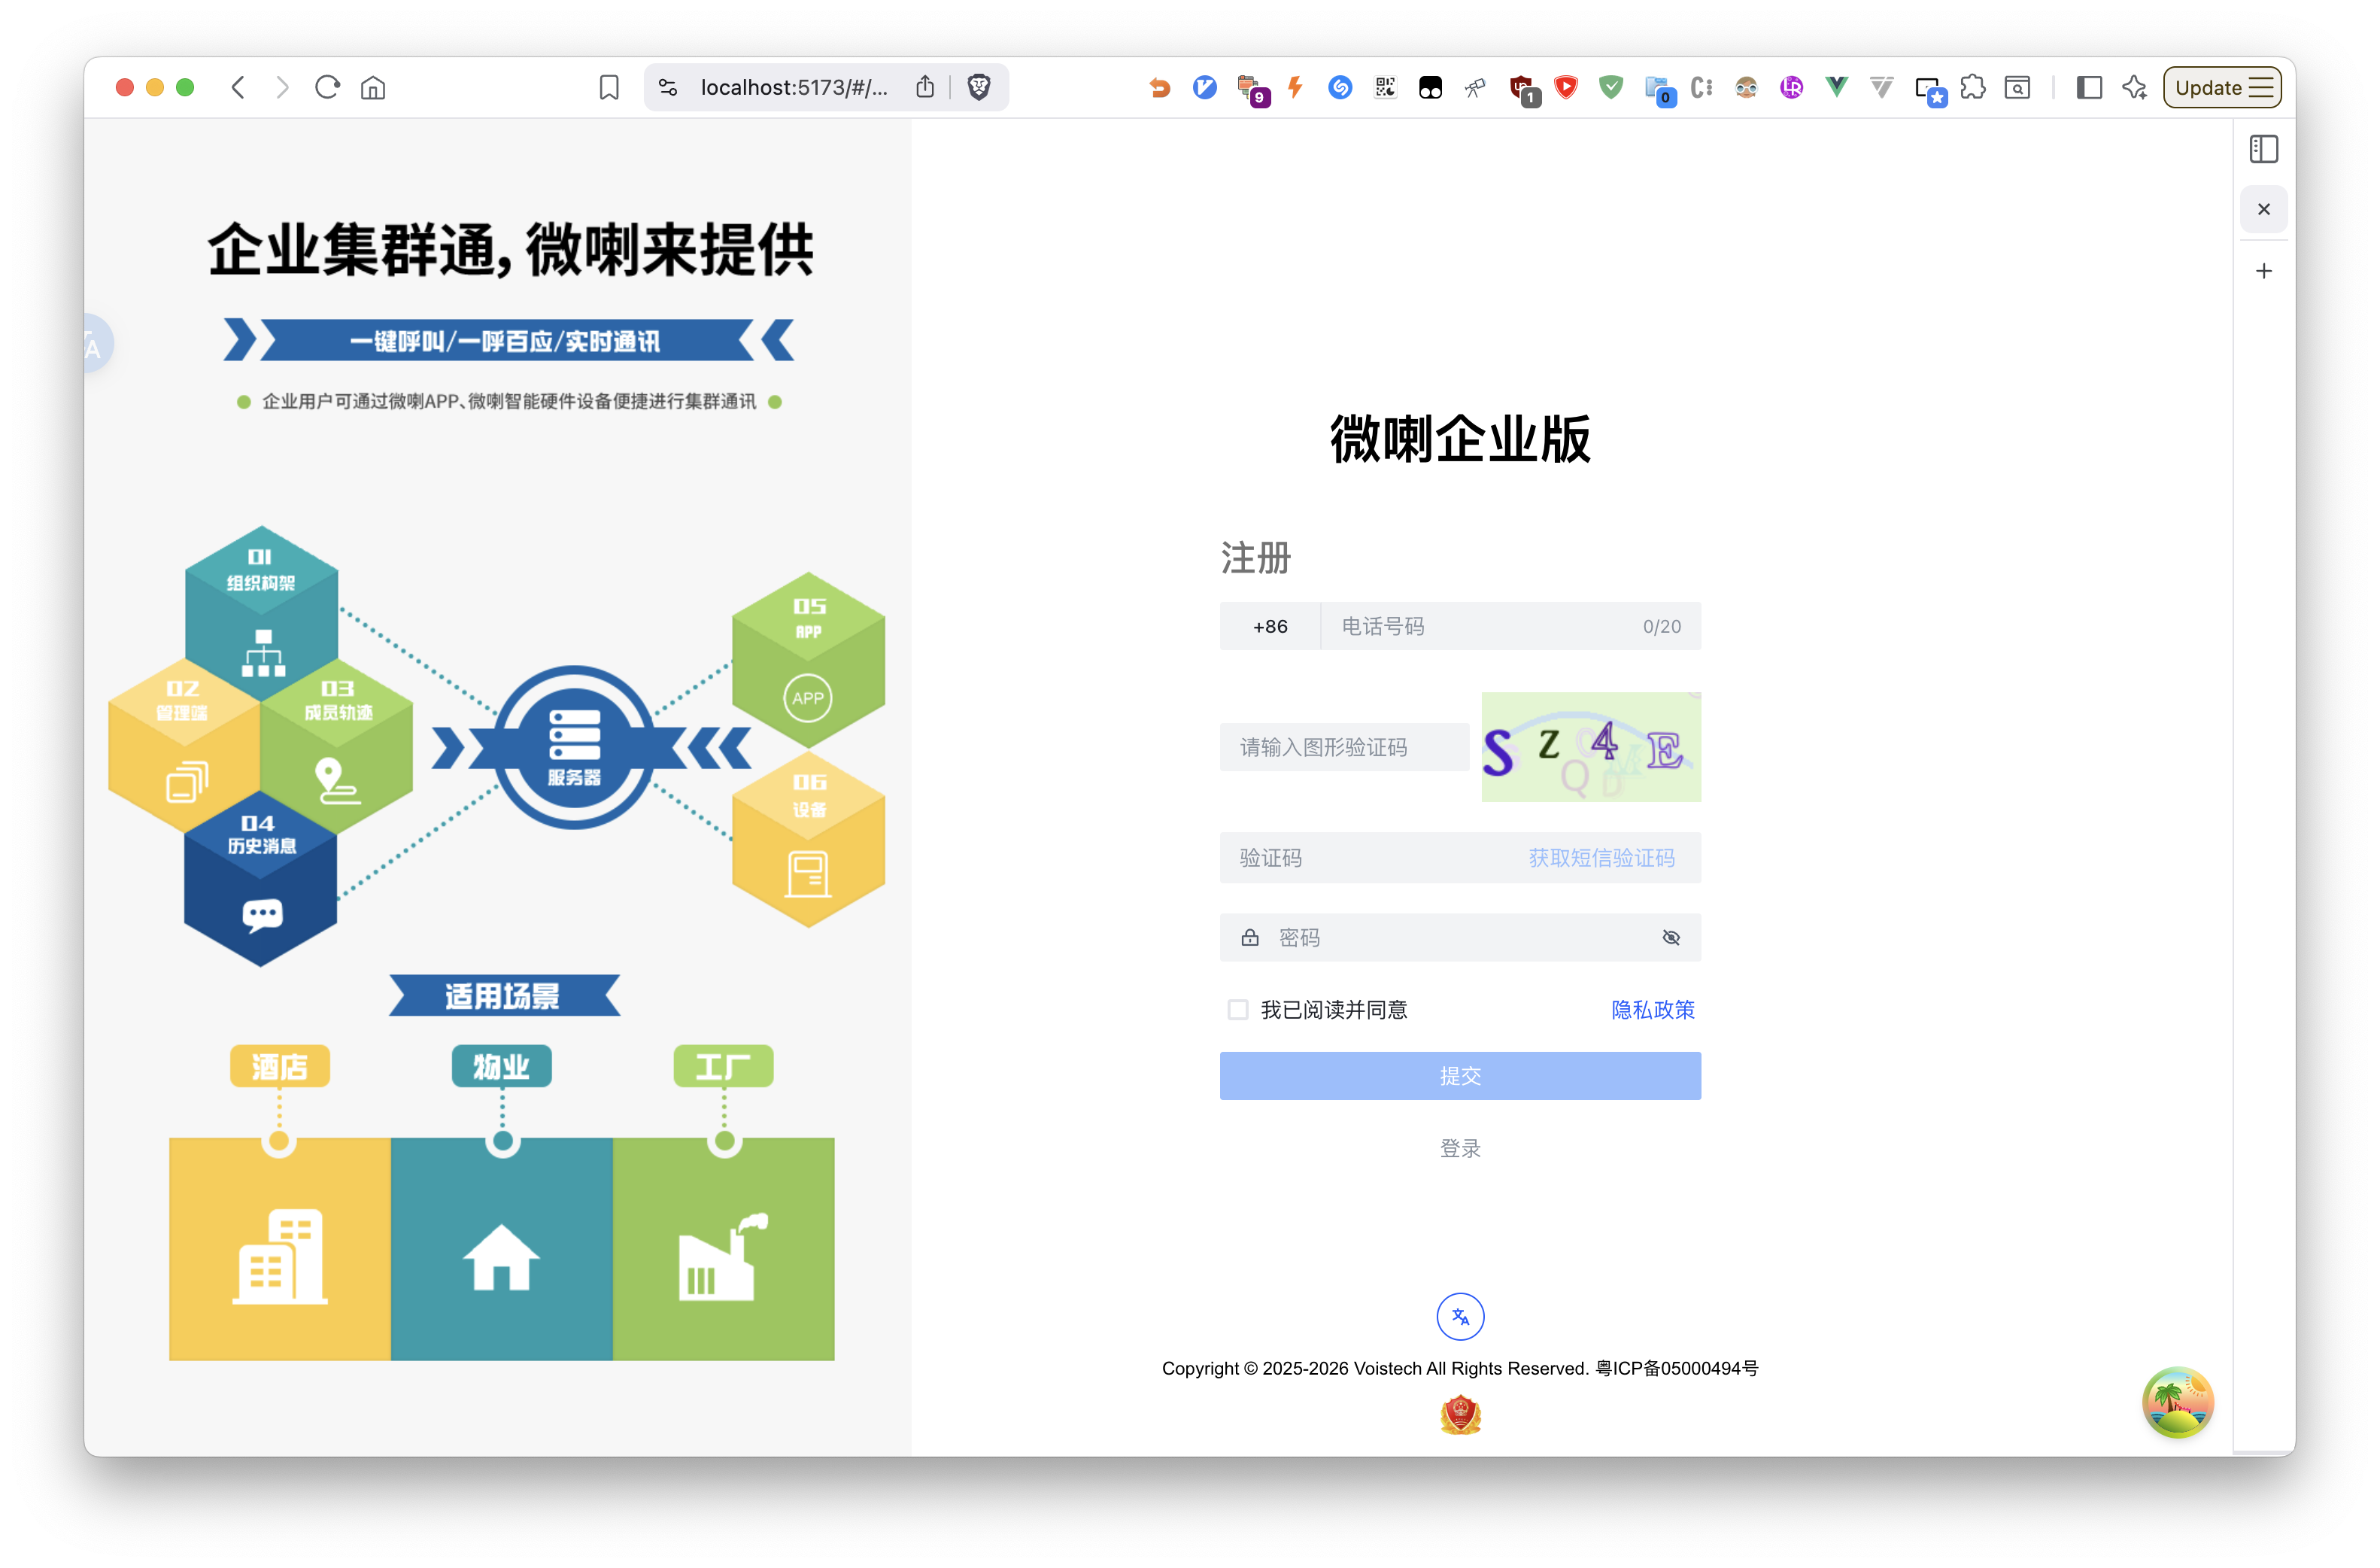The image size is (2380, 1568).
Task: Open the browser home page
Action: 373,88
